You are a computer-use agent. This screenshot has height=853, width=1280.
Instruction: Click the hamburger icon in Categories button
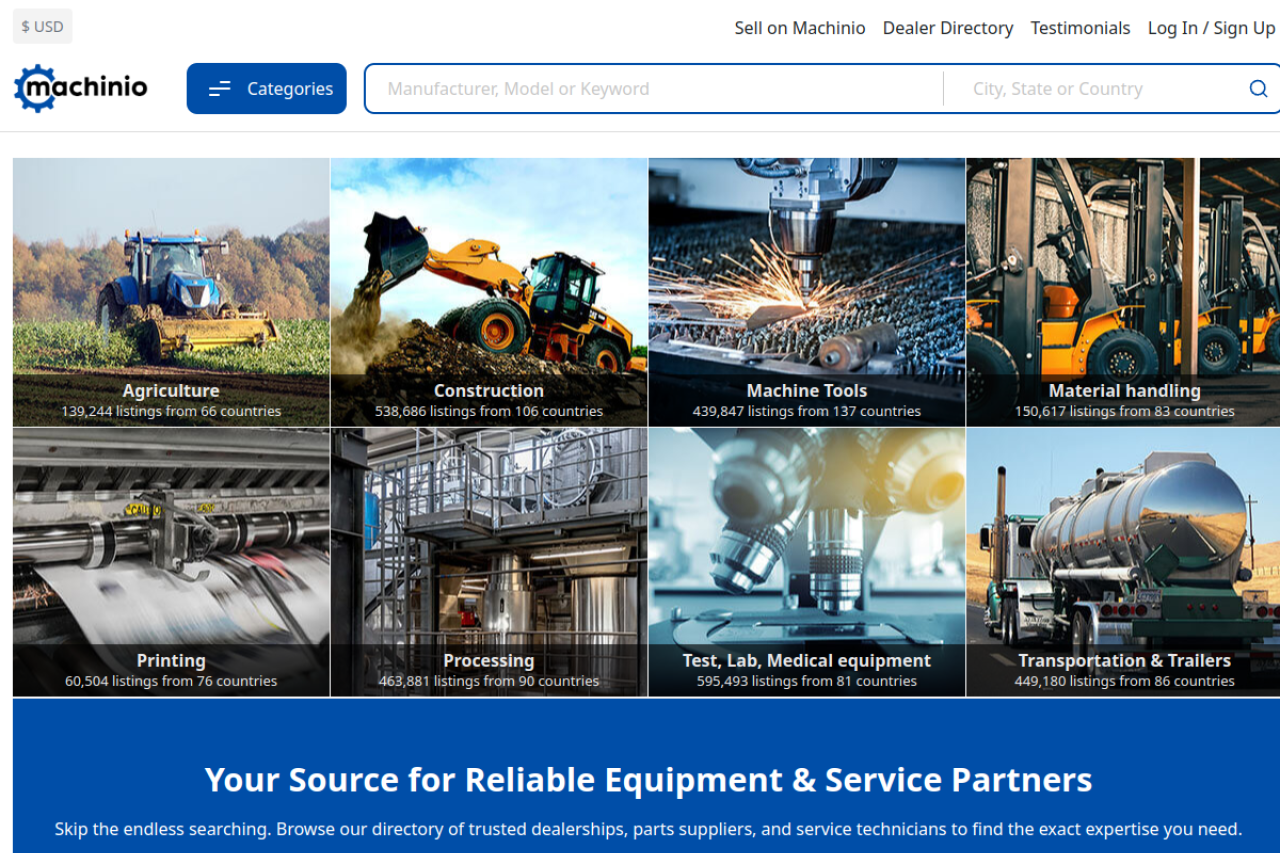[219, 89]
